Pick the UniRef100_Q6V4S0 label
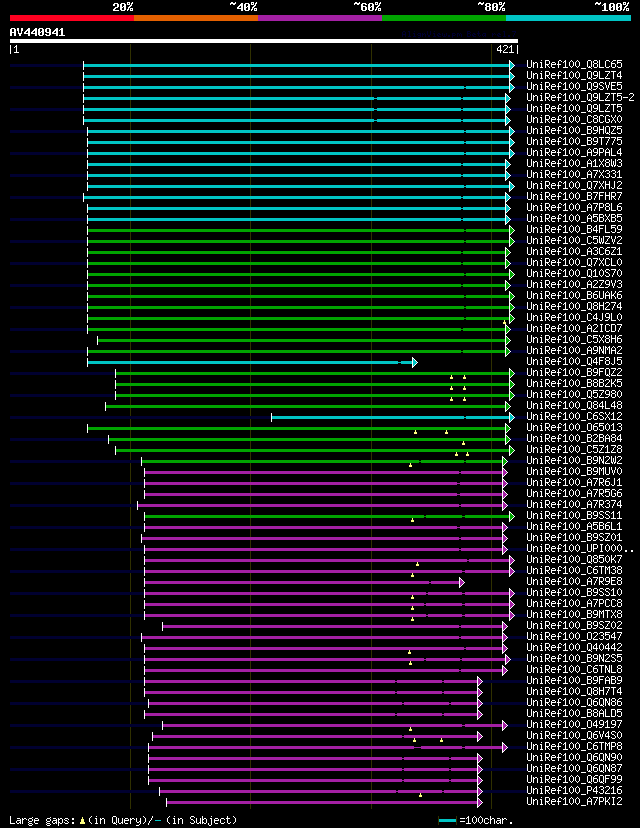The image size is (640, 828). (575, 735)
